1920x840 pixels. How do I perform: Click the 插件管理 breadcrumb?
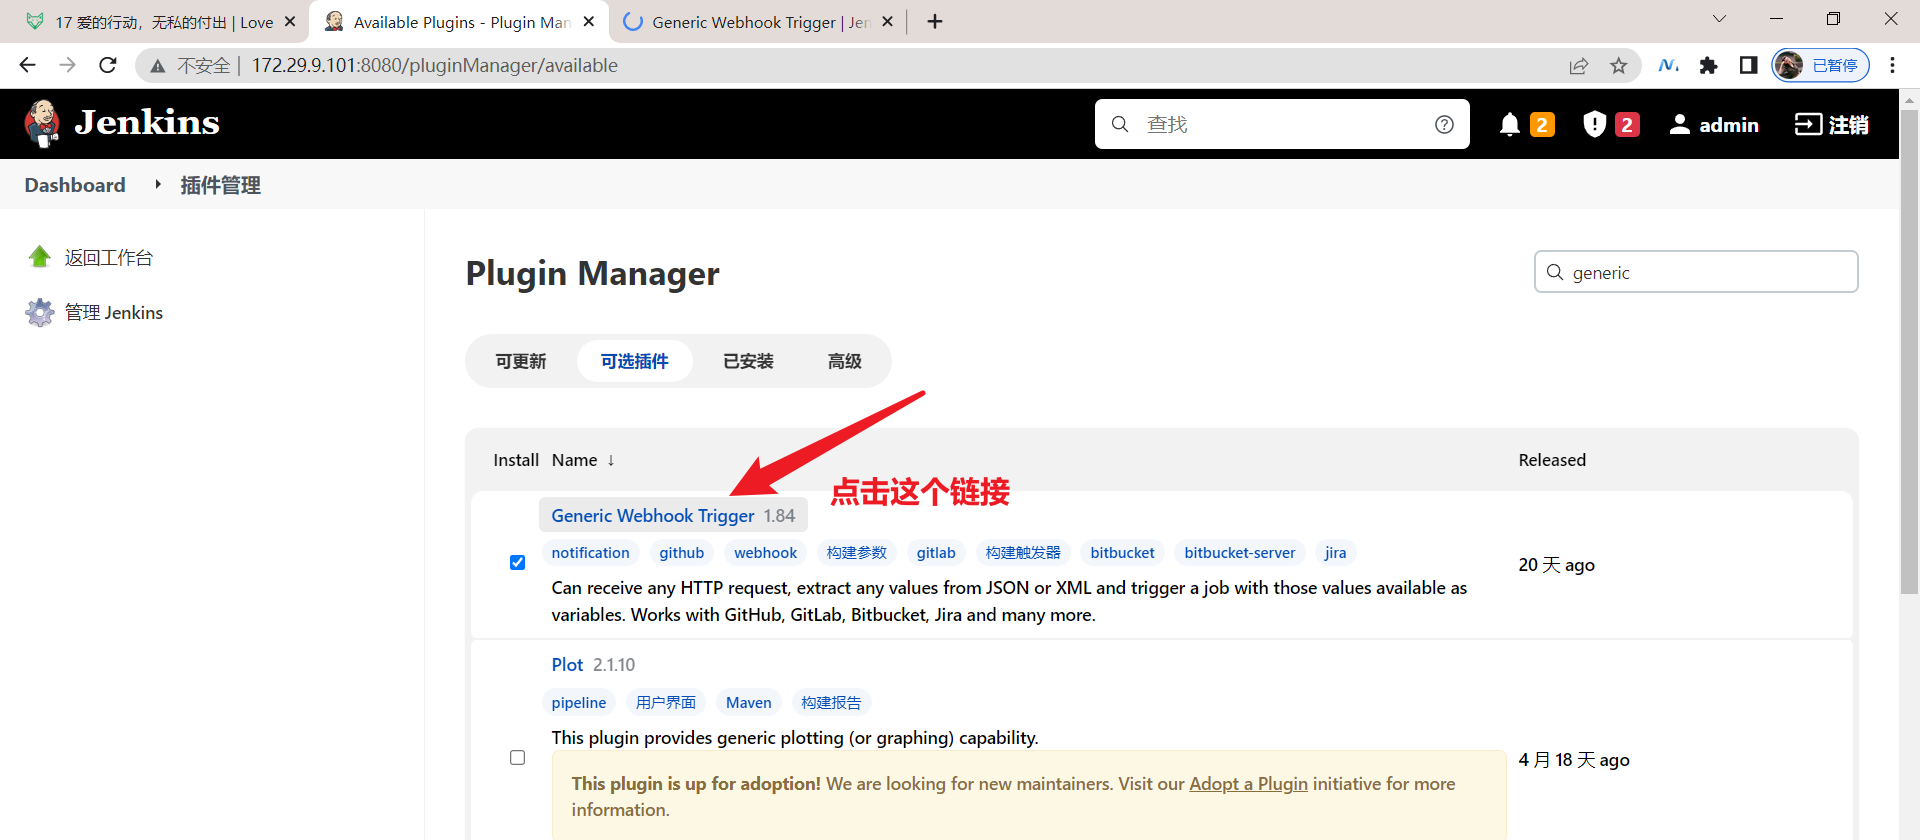coord(220,185)
